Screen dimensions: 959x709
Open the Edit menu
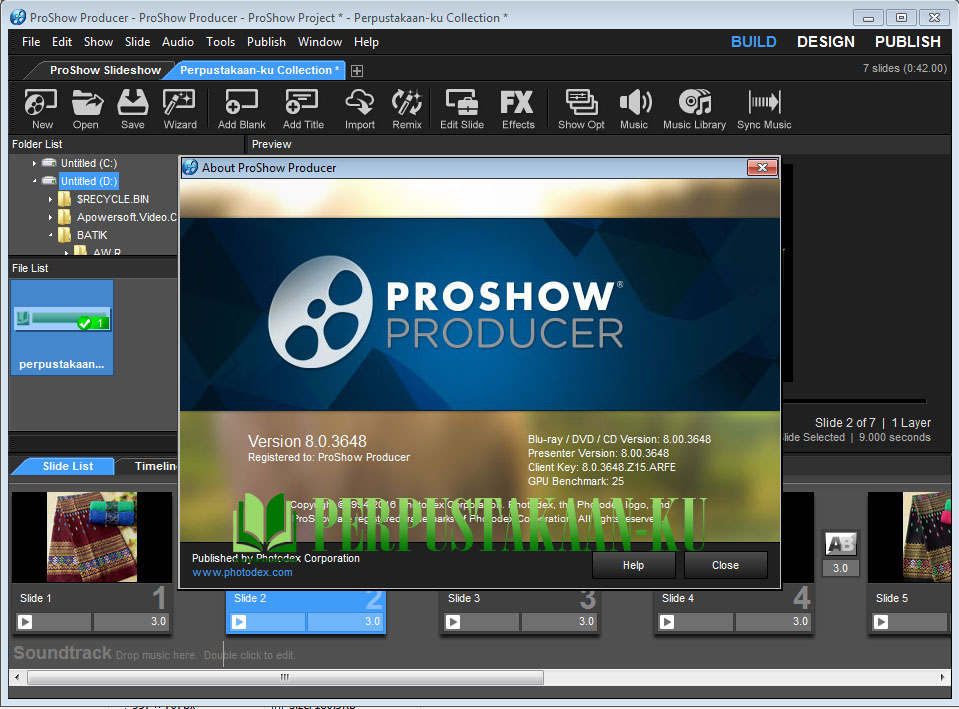click(62, 42)
